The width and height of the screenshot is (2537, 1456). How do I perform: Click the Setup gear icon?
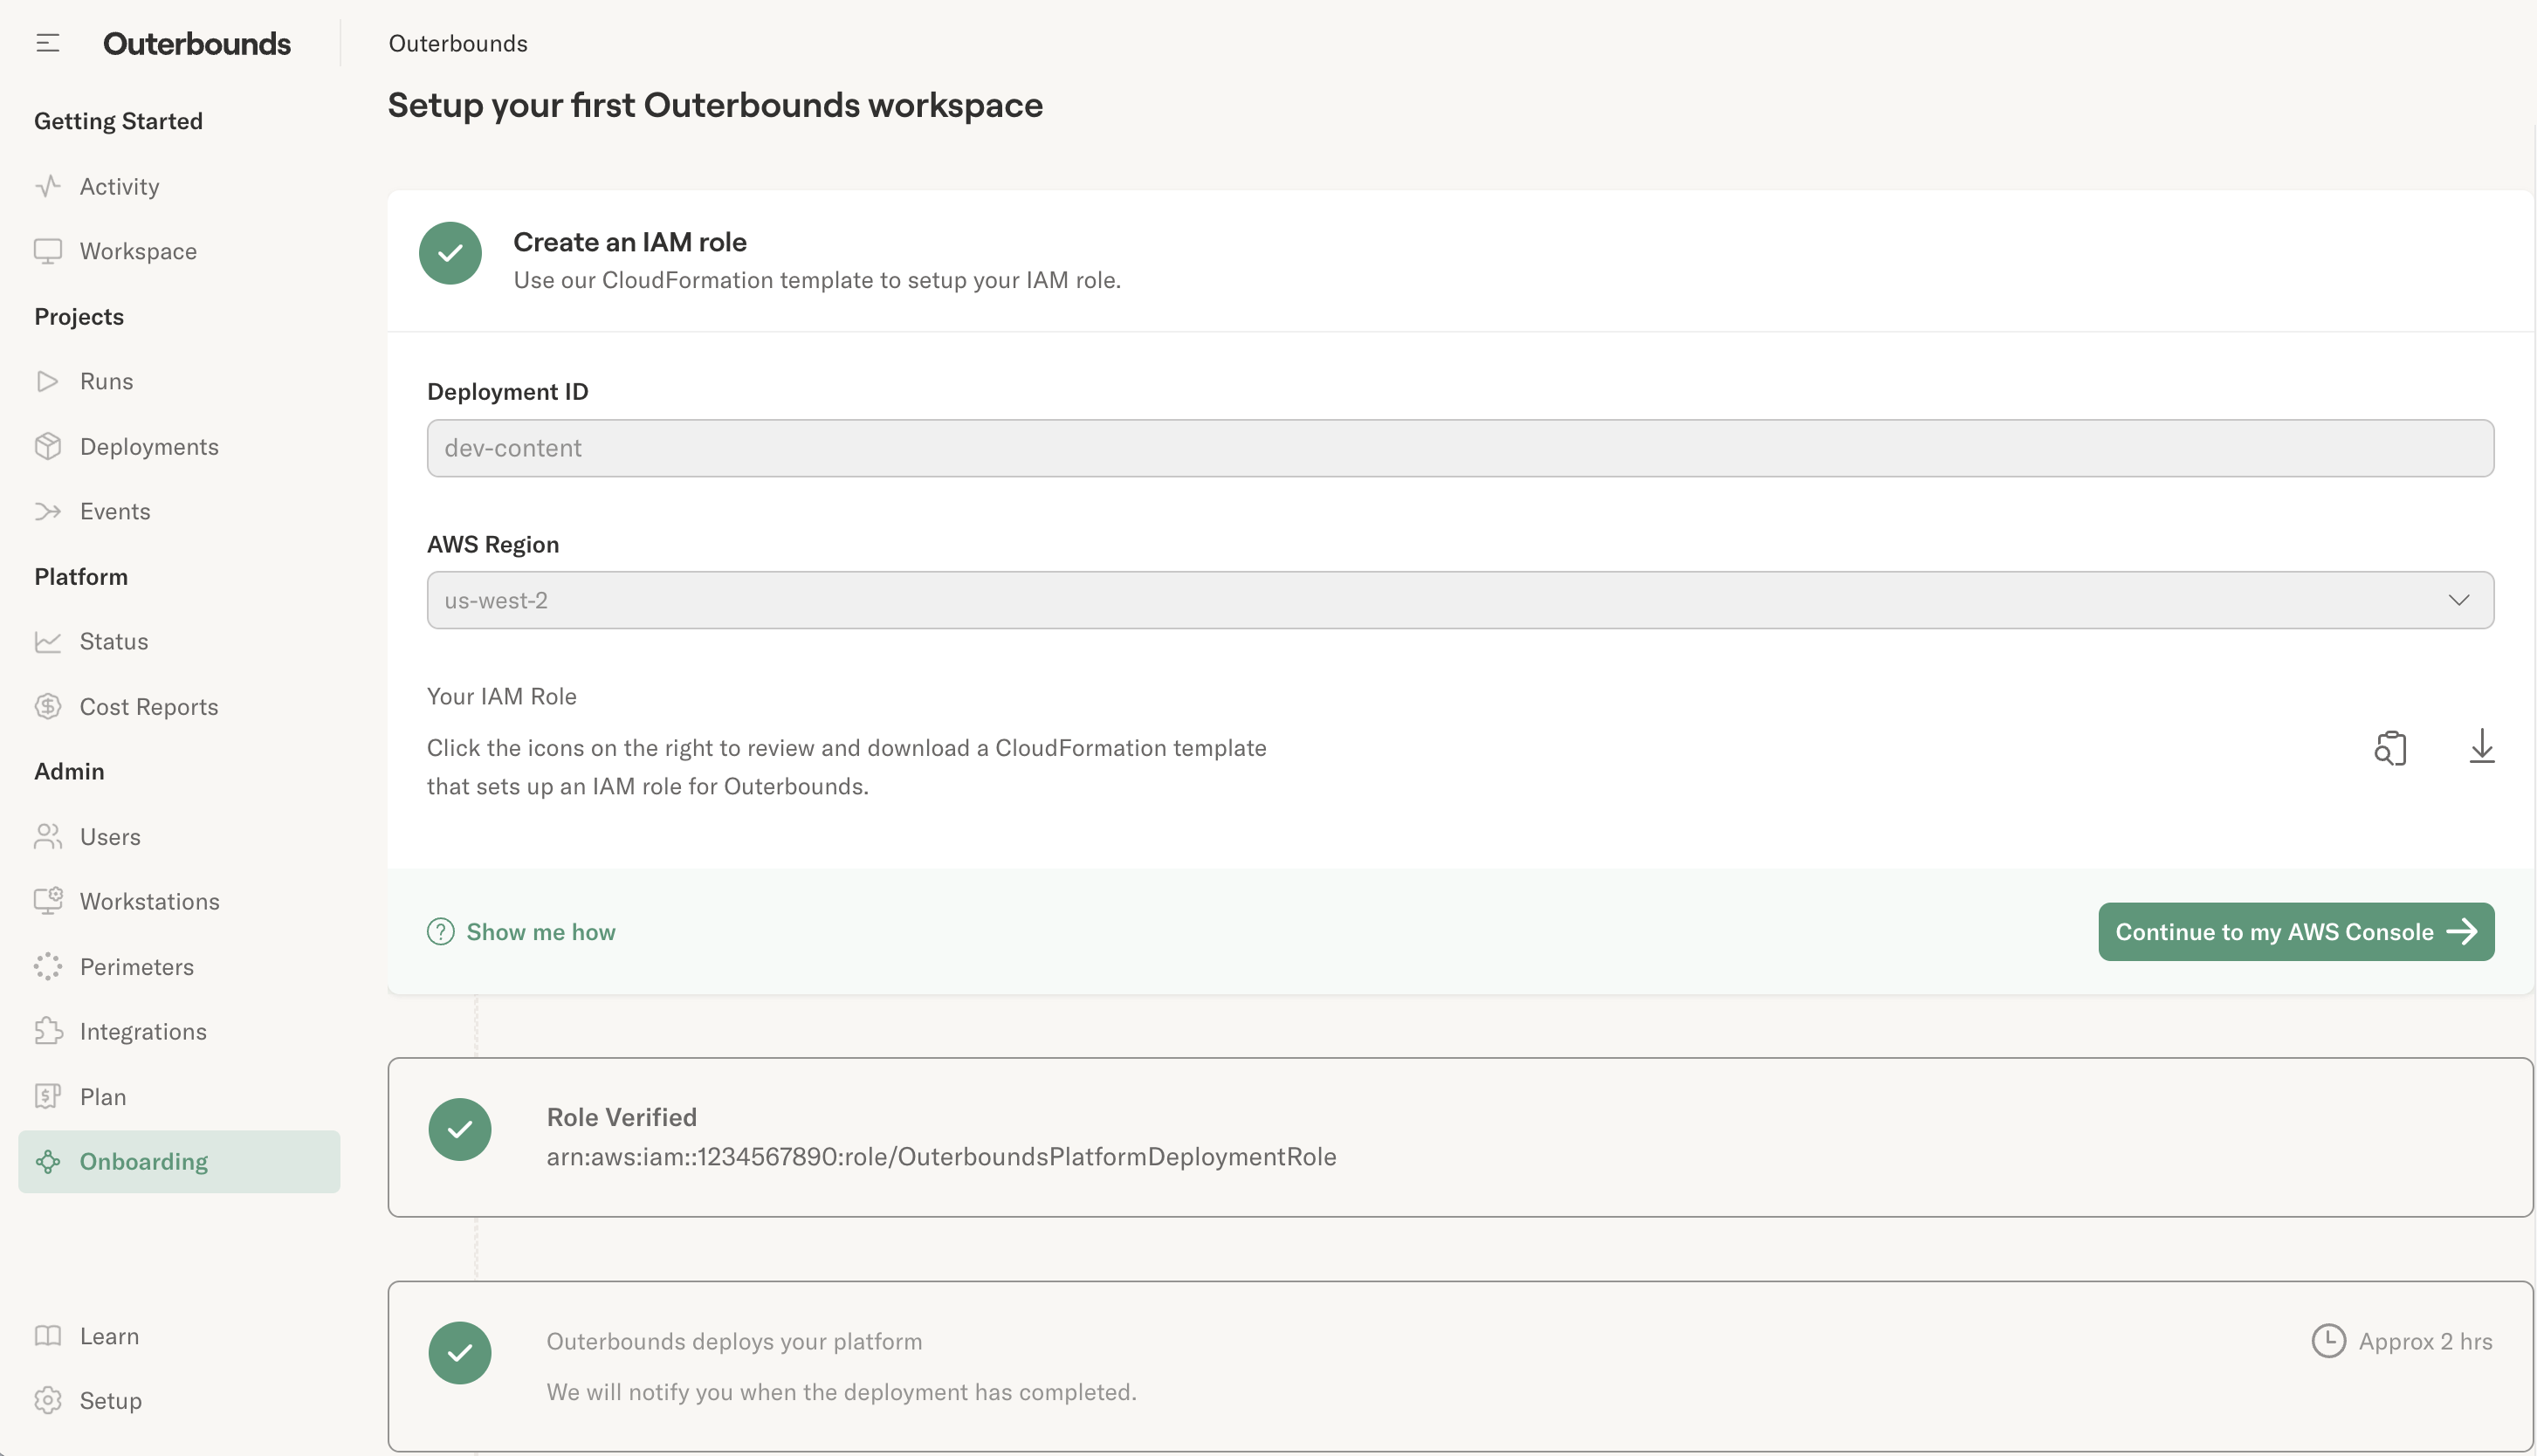(48, 1400)
